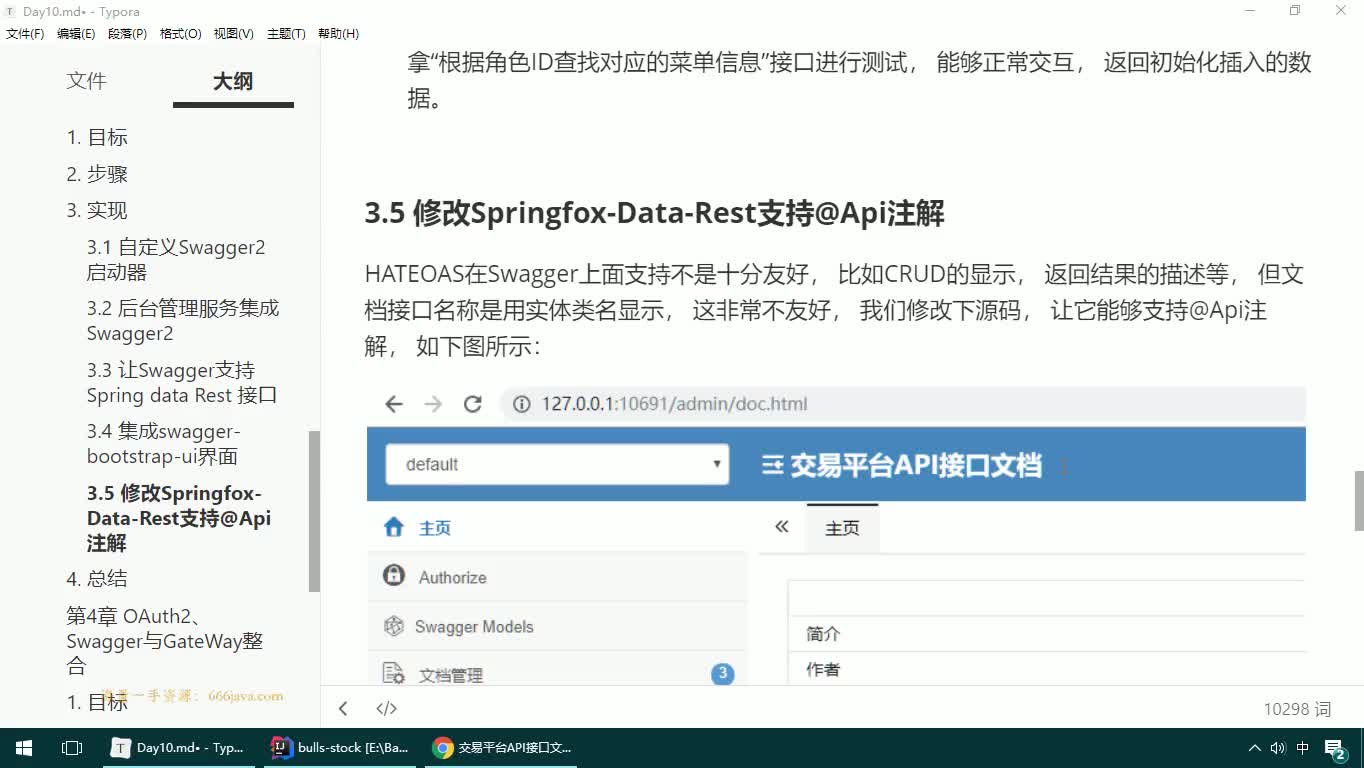Click the Swagger Models cube icon
Image resolution: width=1364 pixels, height=768 pixels.
tap(394, 626)
